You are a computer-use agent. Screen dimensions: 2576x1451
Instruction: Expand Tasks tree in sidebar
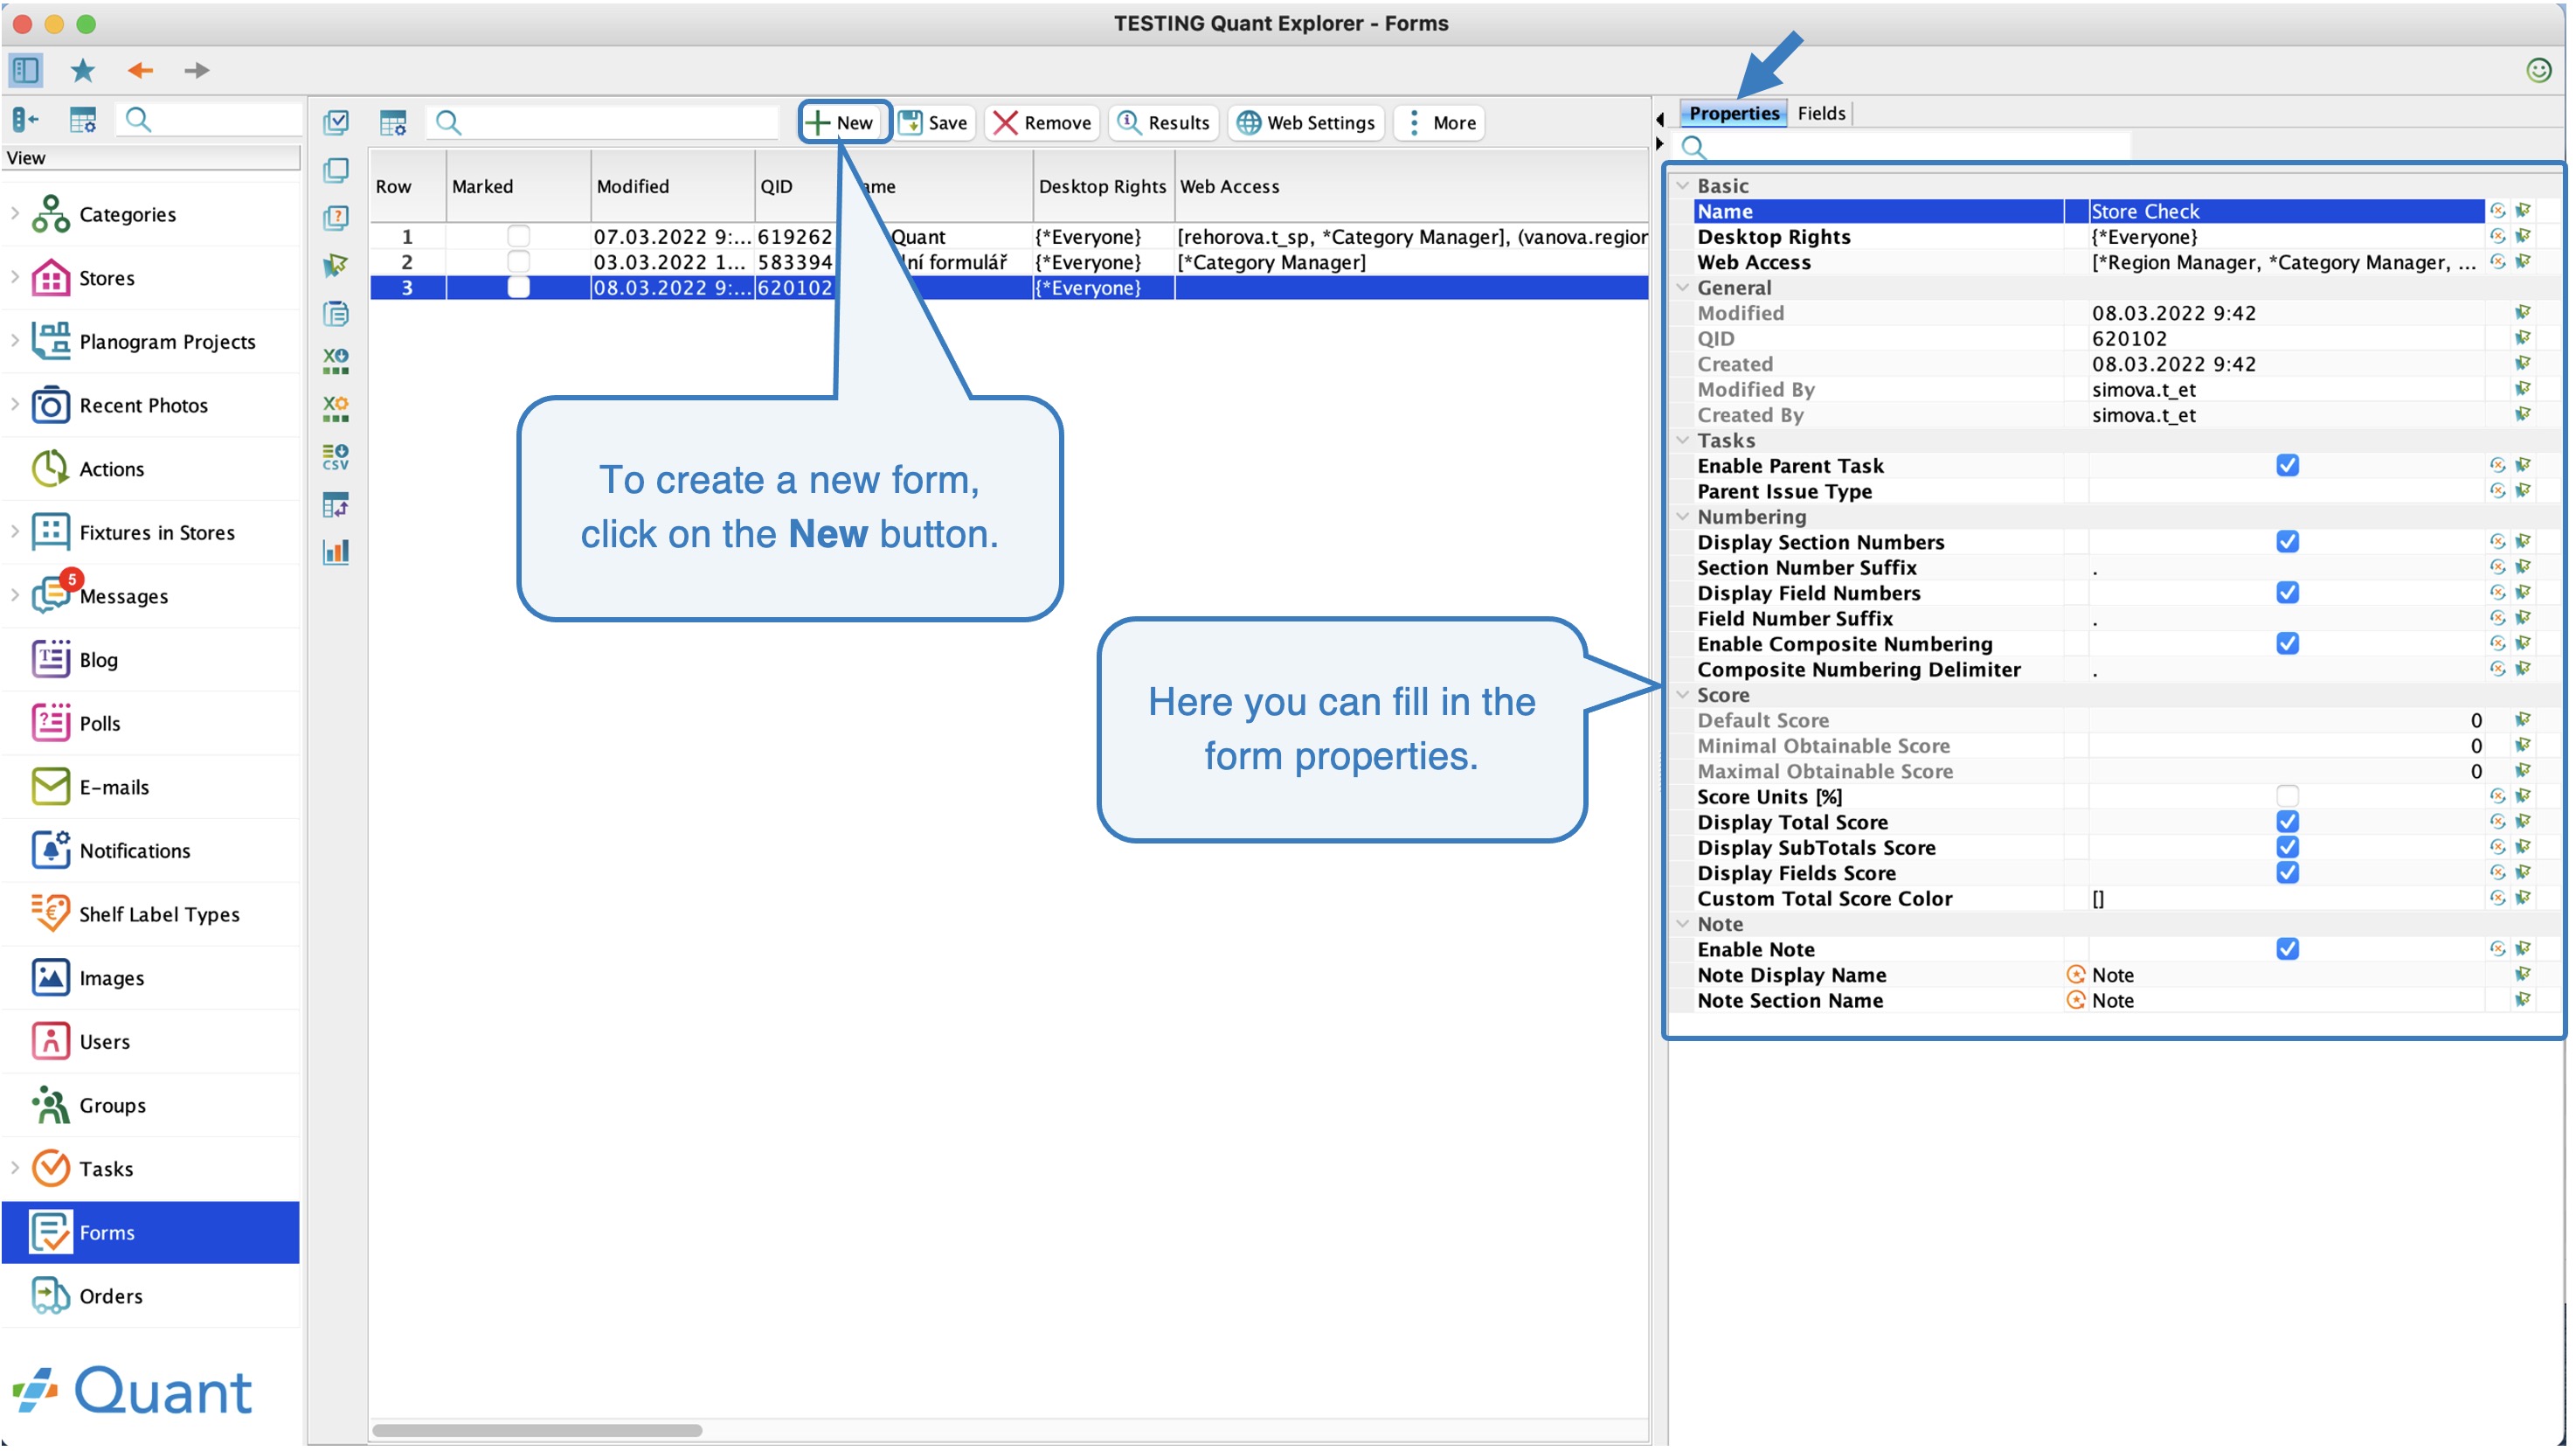[x=15, y=1168]
